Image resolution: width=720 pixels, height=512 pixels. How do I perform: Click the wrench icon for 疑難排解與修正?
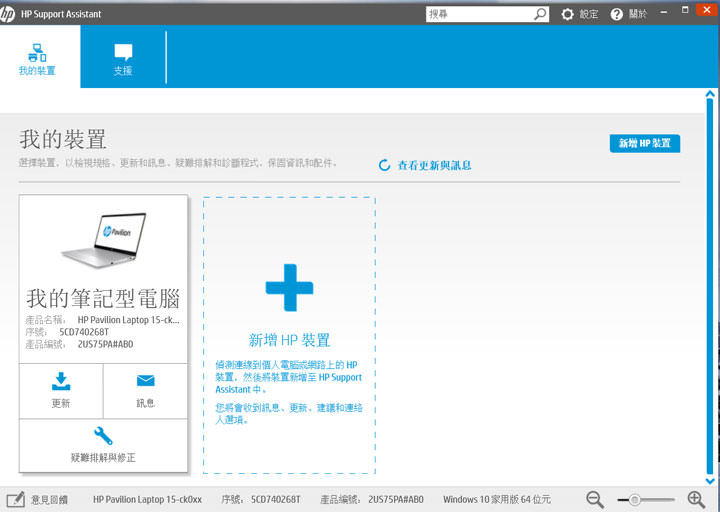coord(103,436)
